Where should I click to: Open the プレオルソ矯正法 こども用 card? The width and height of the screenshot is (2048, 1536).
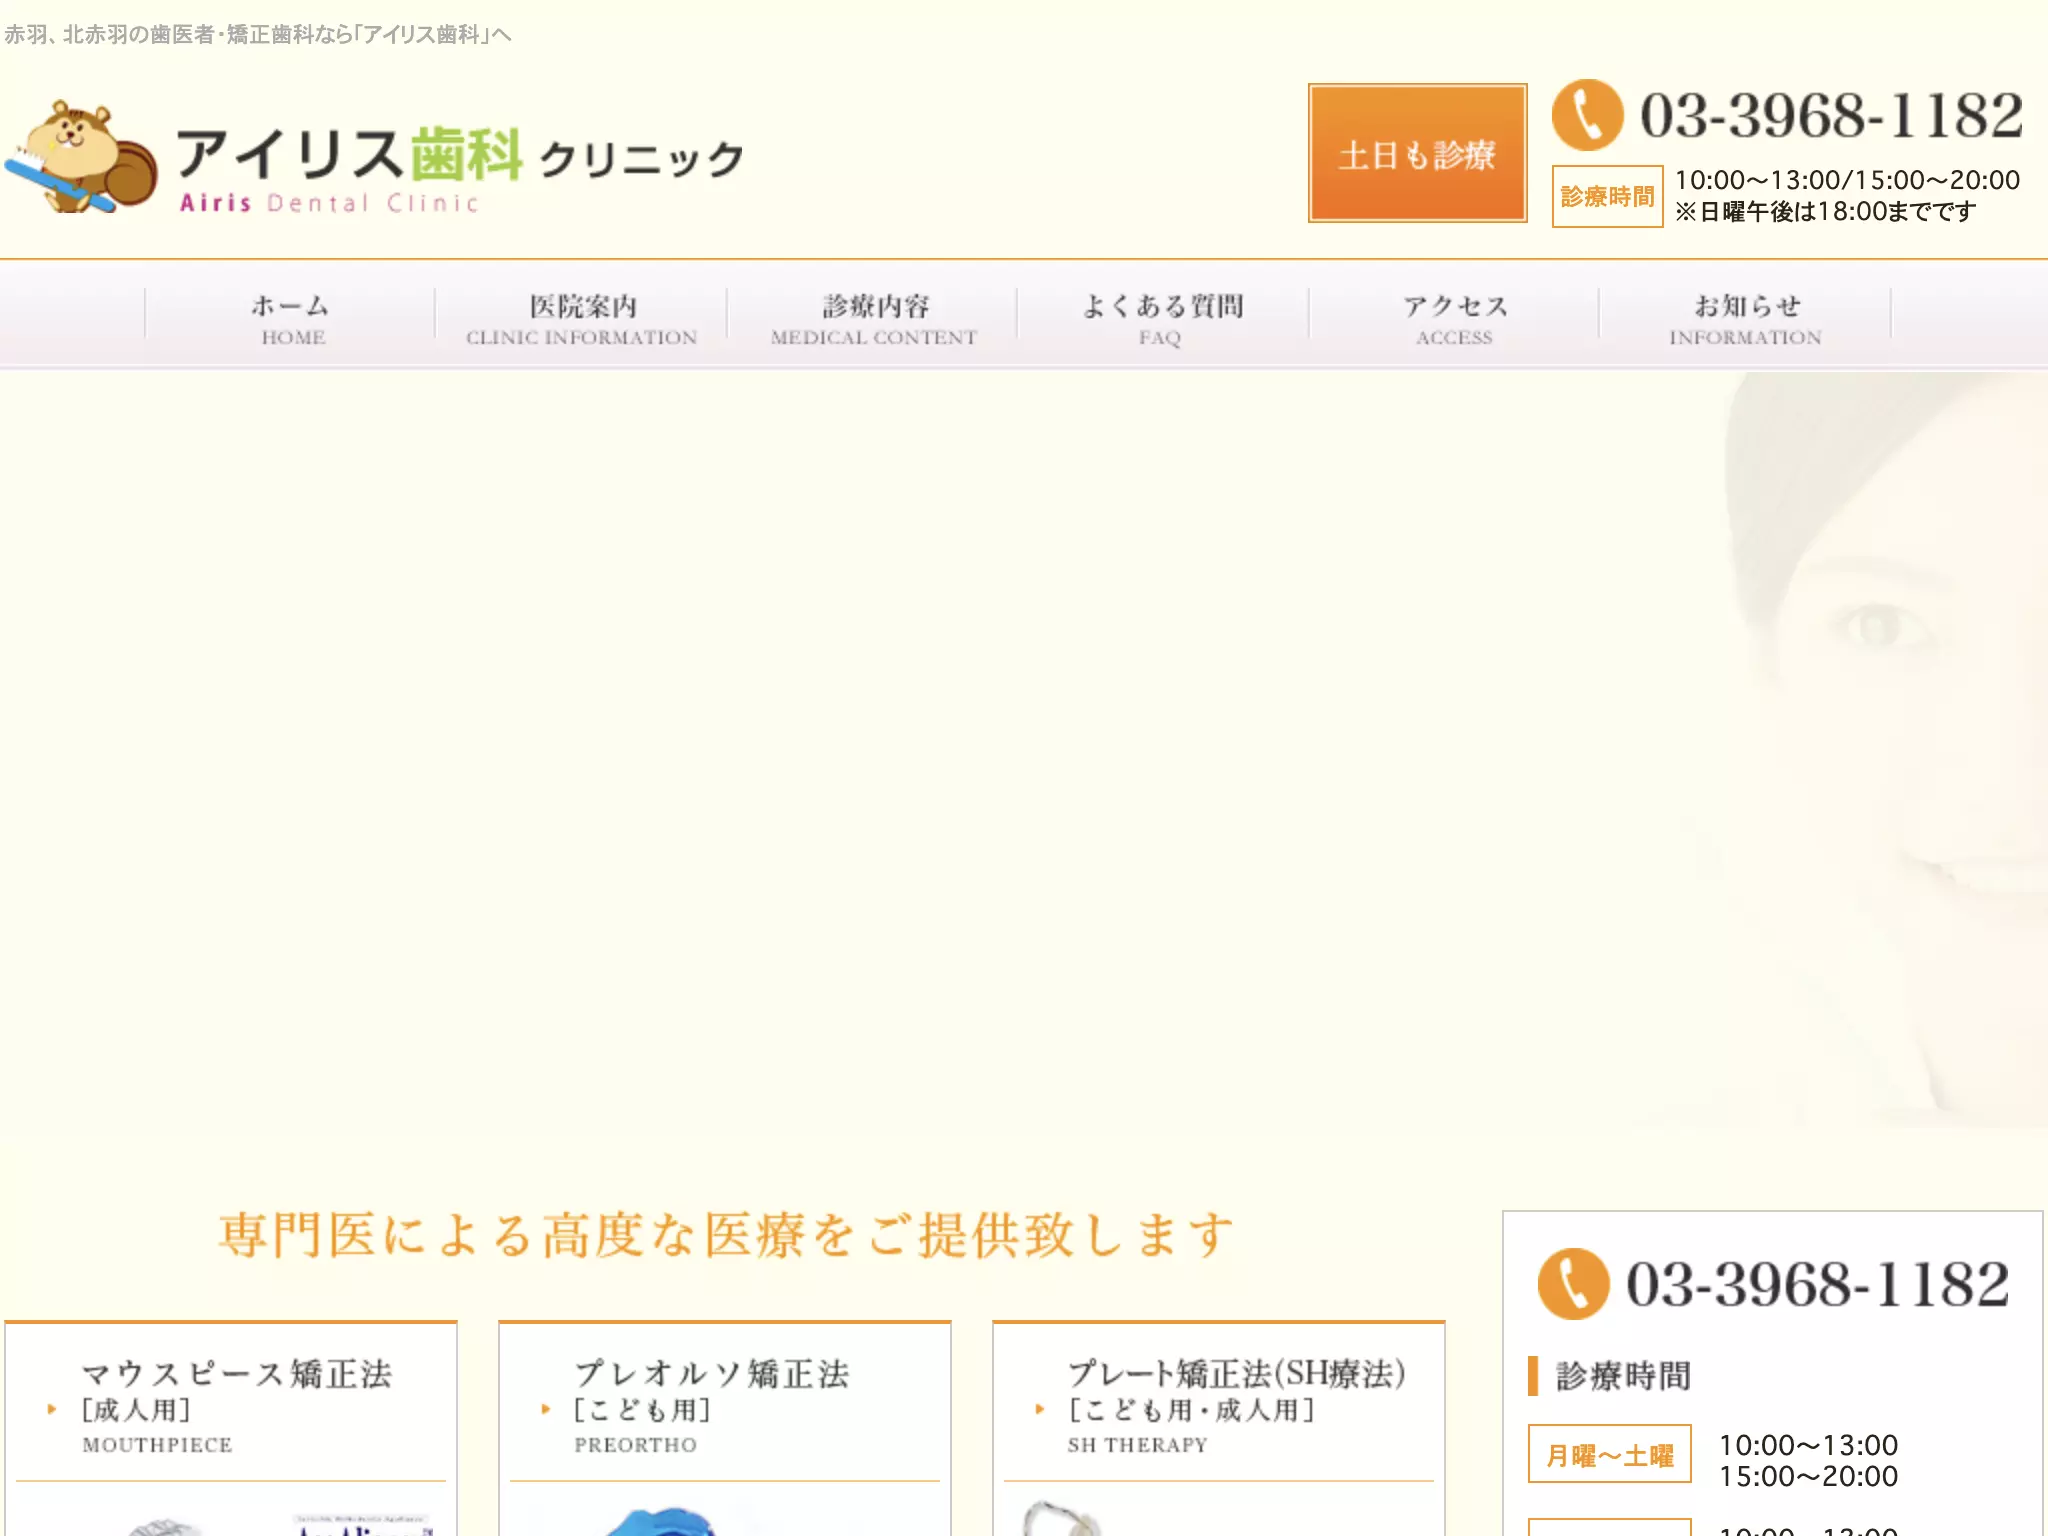coord(725,1429)
